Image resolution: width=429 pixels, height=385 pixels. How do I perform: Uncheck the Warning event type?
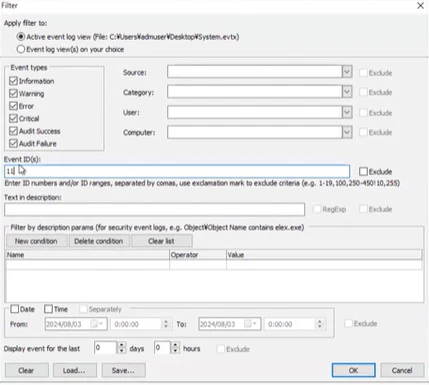coord(13,93)
